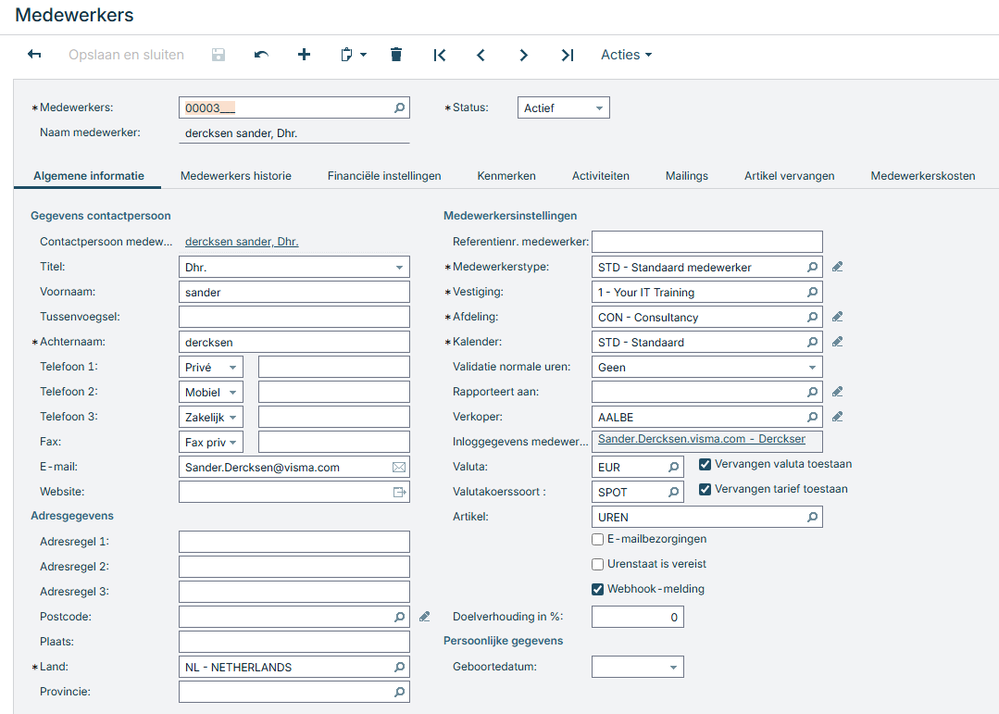The height and width of the screenshot is (714, 999).
Task: Open the Artikel vervangen tab
Action: coord(789,176)
